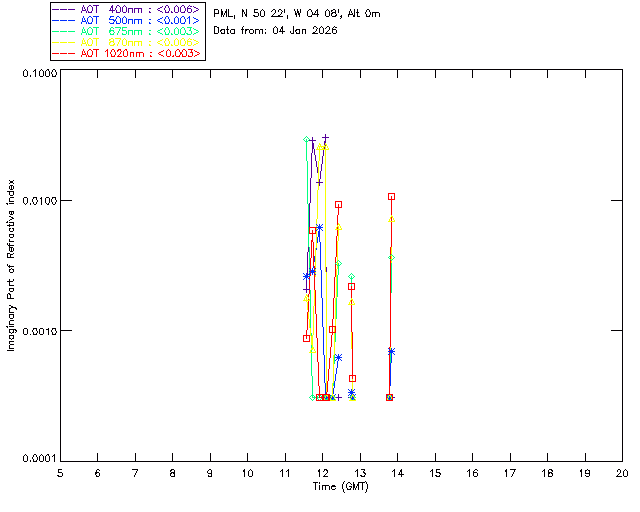Click the PML station location header text
Image resolution: width=640 pixels, height=512 pixels.
[297, 14]
